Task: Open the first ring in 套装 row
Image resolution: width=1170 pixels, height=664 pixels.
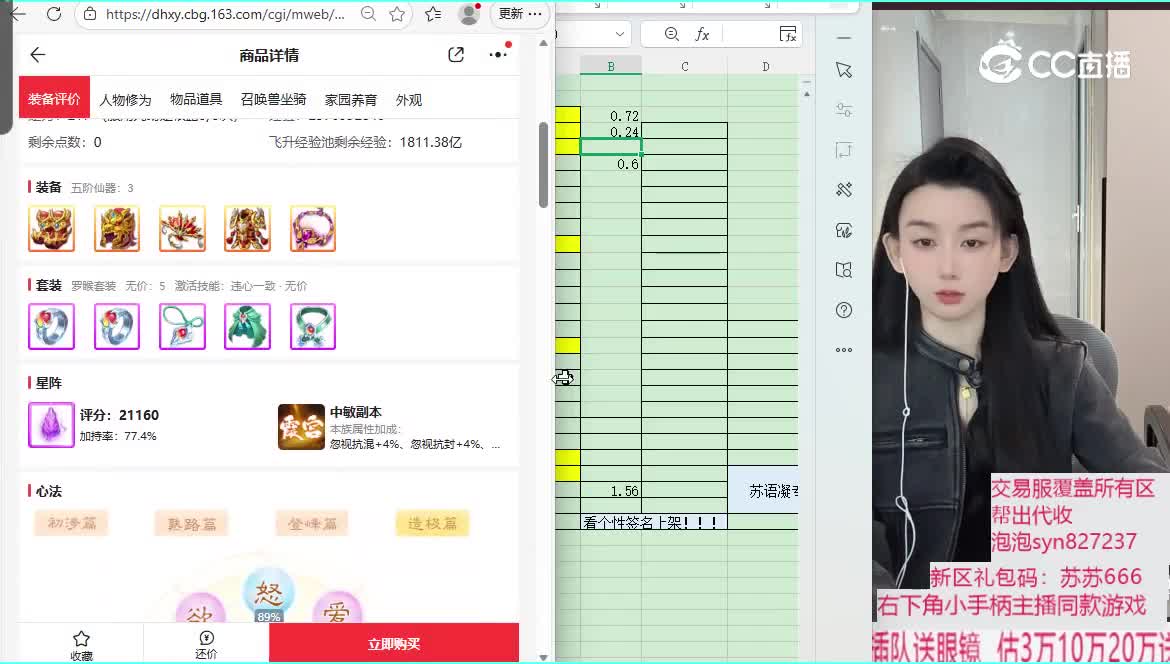Action: (51, 326)
